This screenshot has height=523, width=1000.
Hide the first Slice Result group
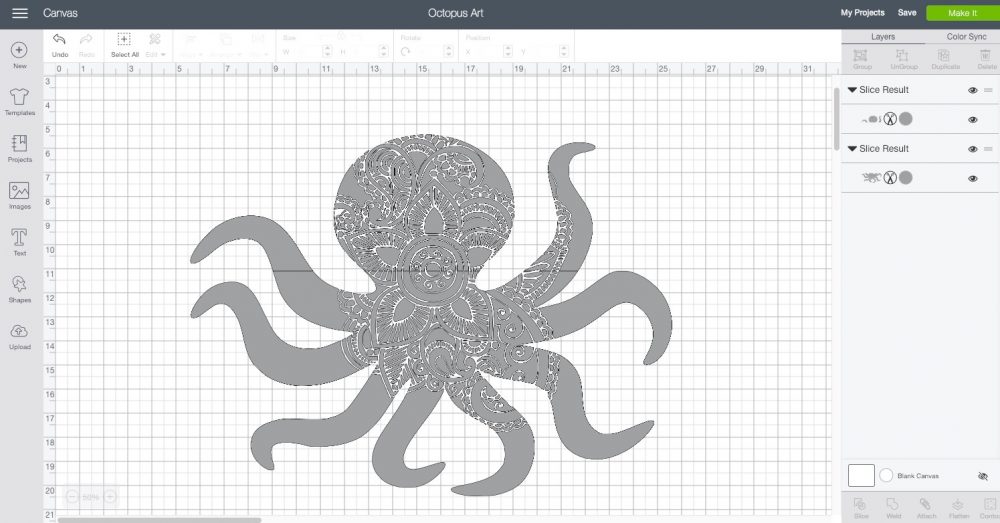pos(973,91)
